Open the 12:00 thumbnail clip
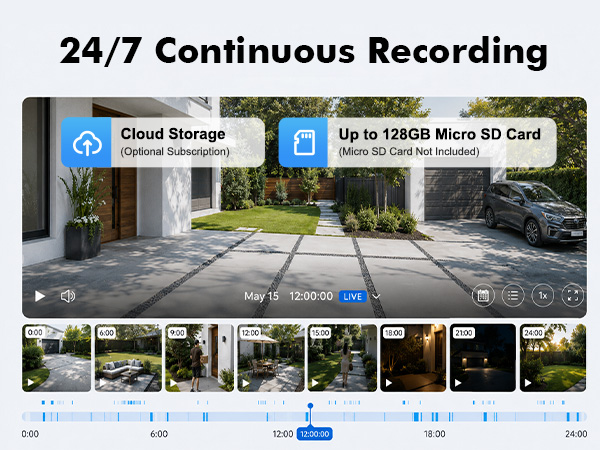The width and height of the screenshot is (600, 450). coord(271,358)
